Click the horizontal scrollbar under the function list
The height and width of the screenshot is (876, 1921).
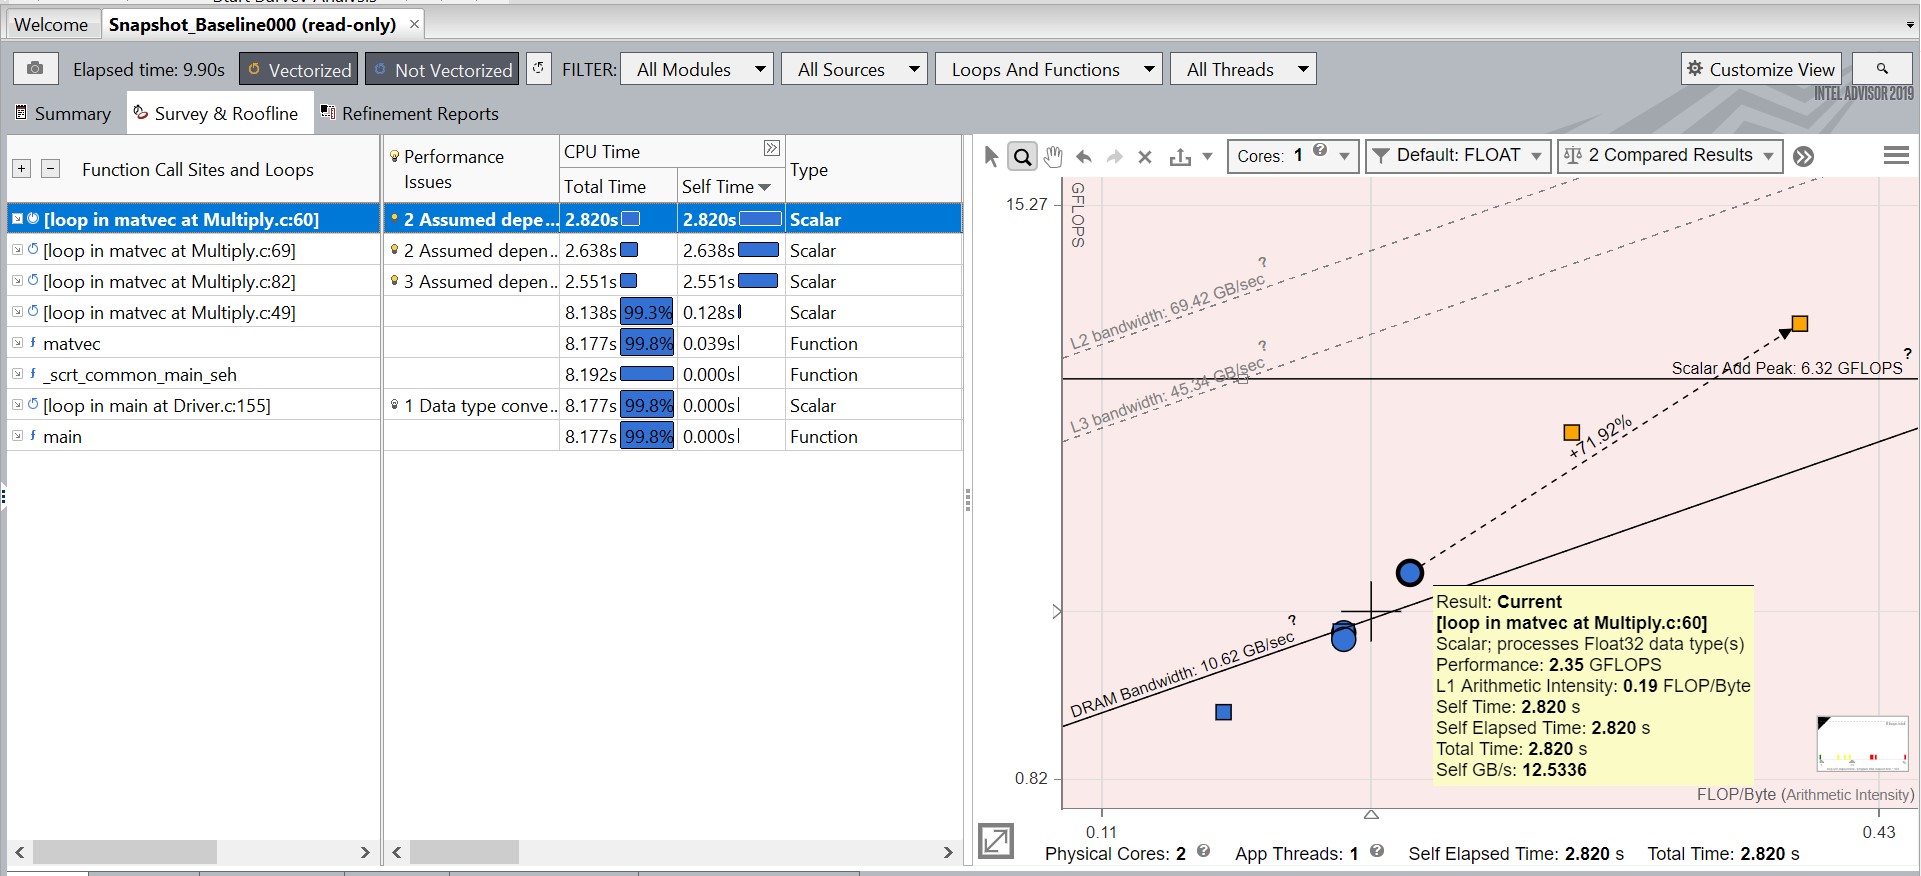[125, 852]
